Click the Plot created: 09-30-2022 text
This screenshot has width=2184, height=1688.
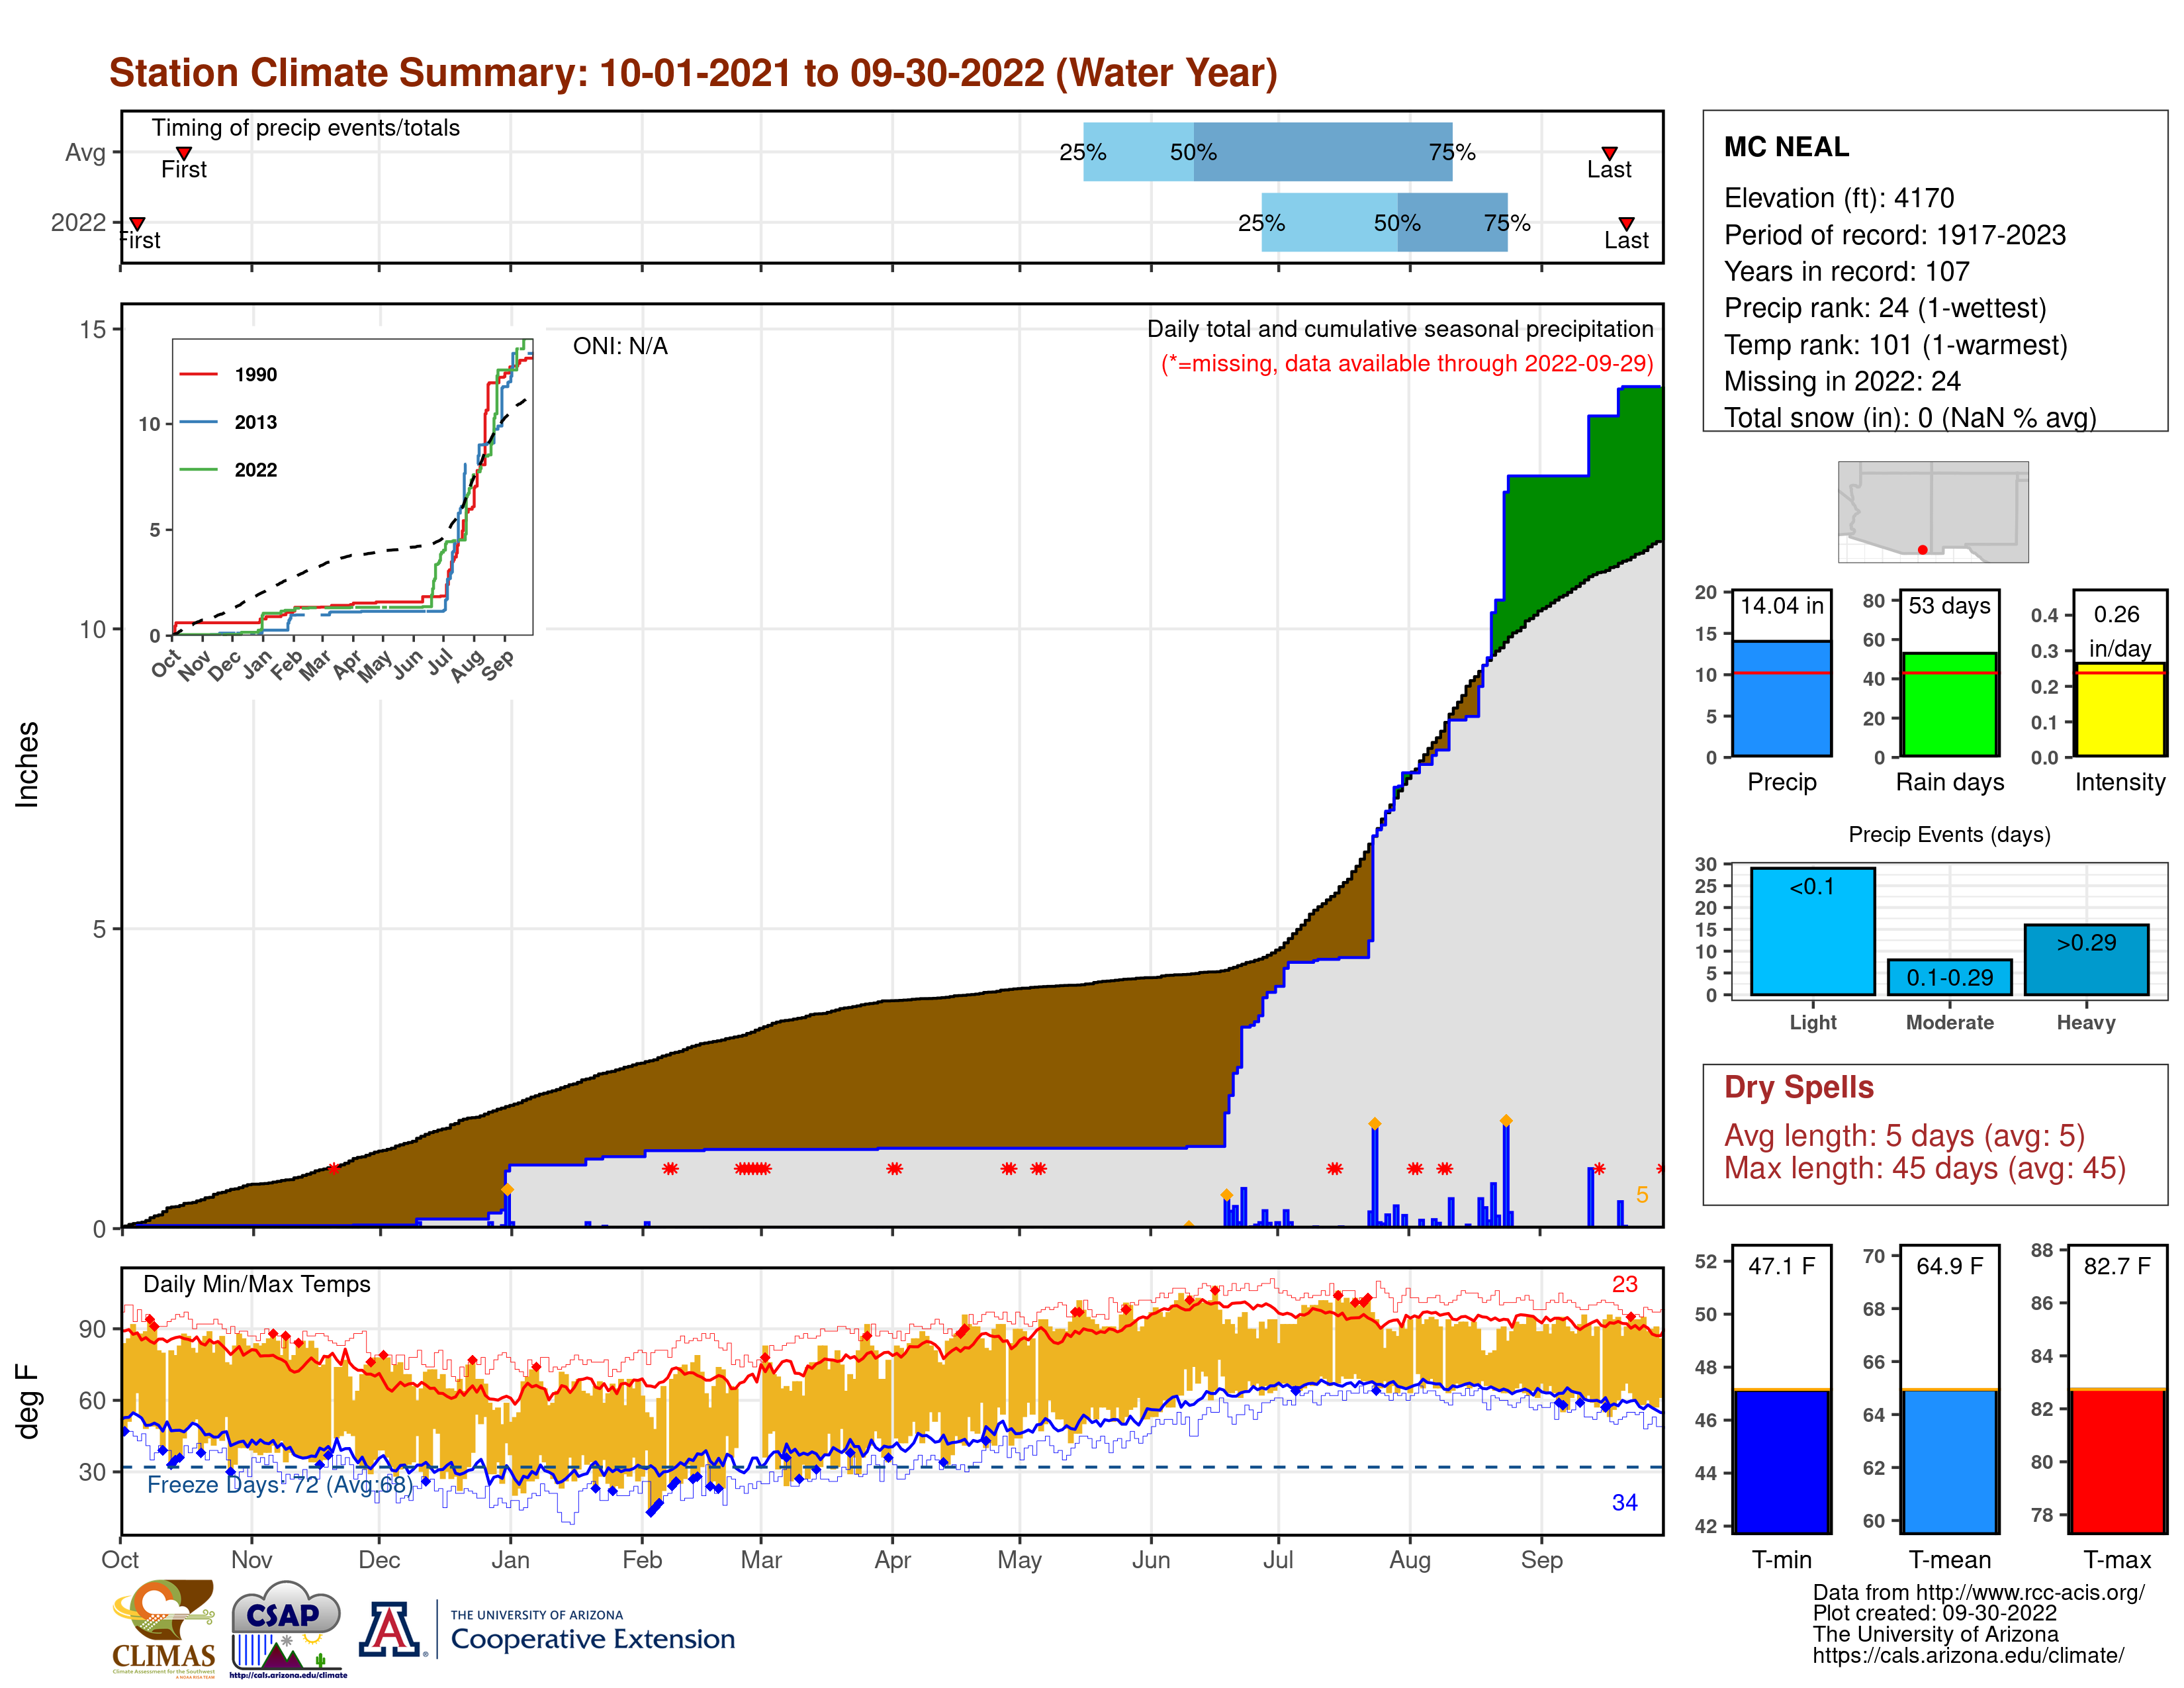(x=1934, y=1613)
